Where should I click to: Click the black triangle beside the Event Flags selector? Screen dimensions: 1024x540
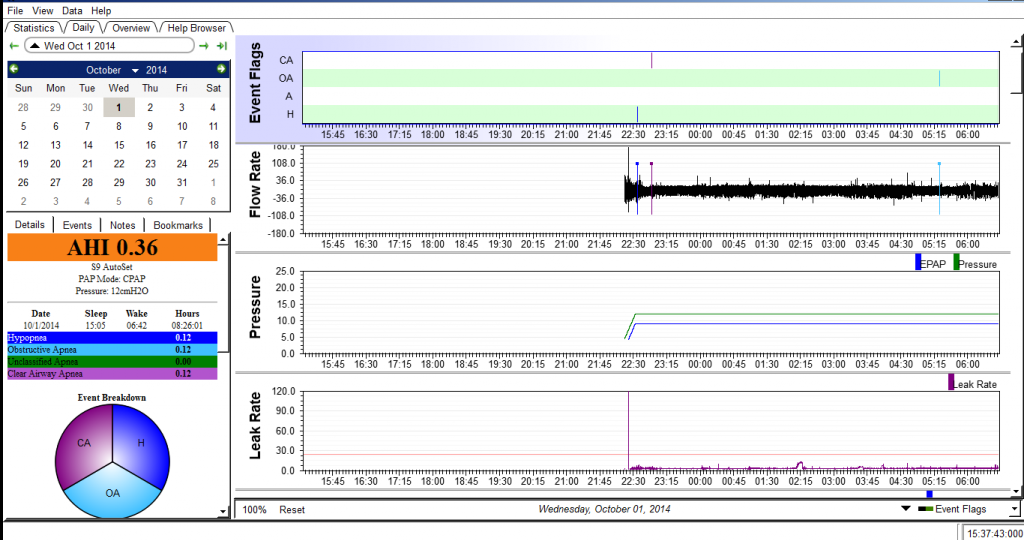(x=905, y=509)
